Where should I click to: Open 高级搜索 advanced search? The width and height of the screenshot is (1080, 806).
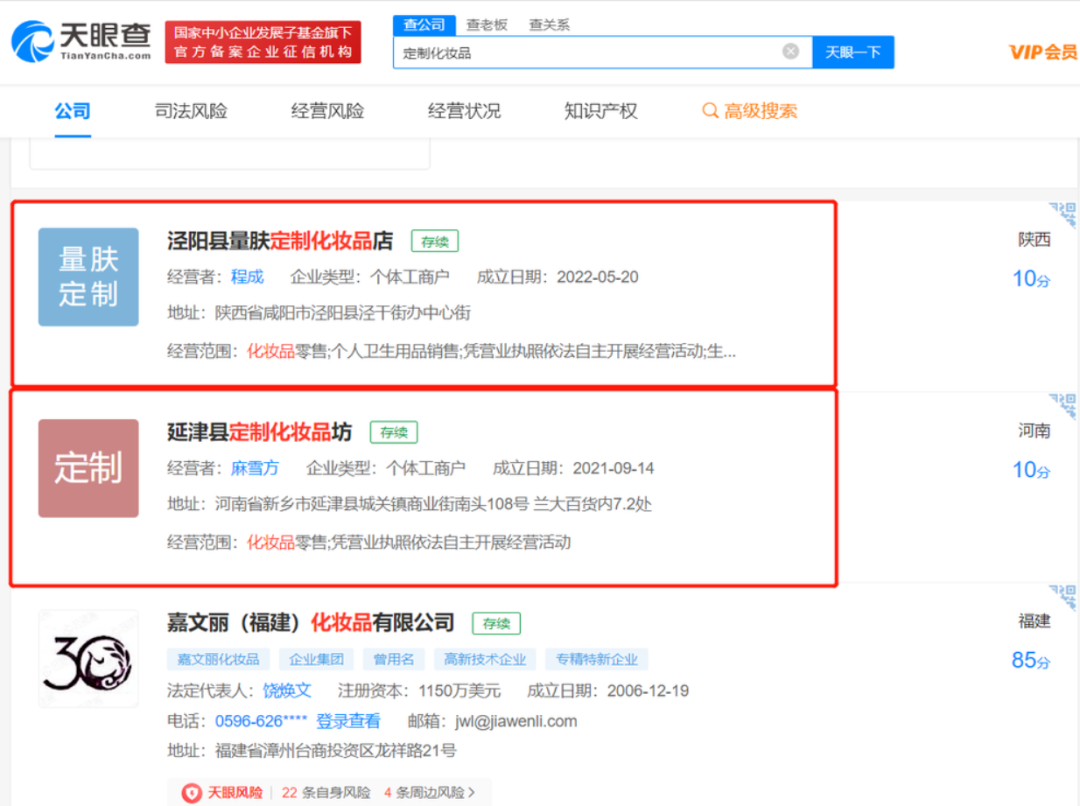pos(749,111)
